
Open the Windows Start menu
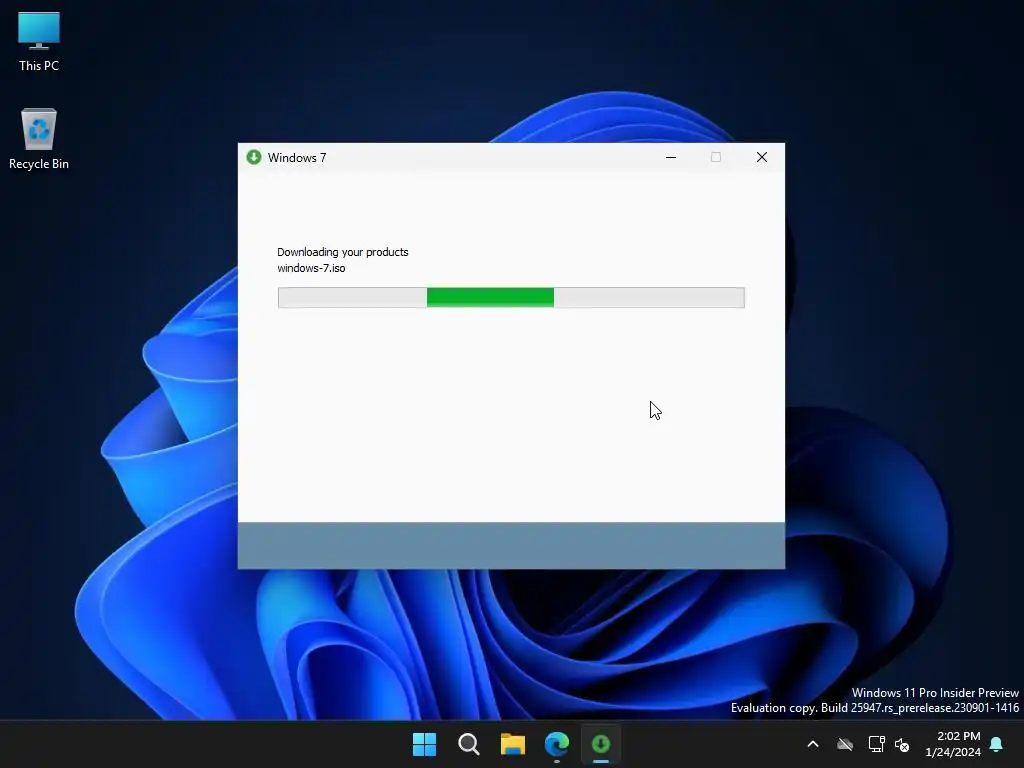click(x=424, y=744)
